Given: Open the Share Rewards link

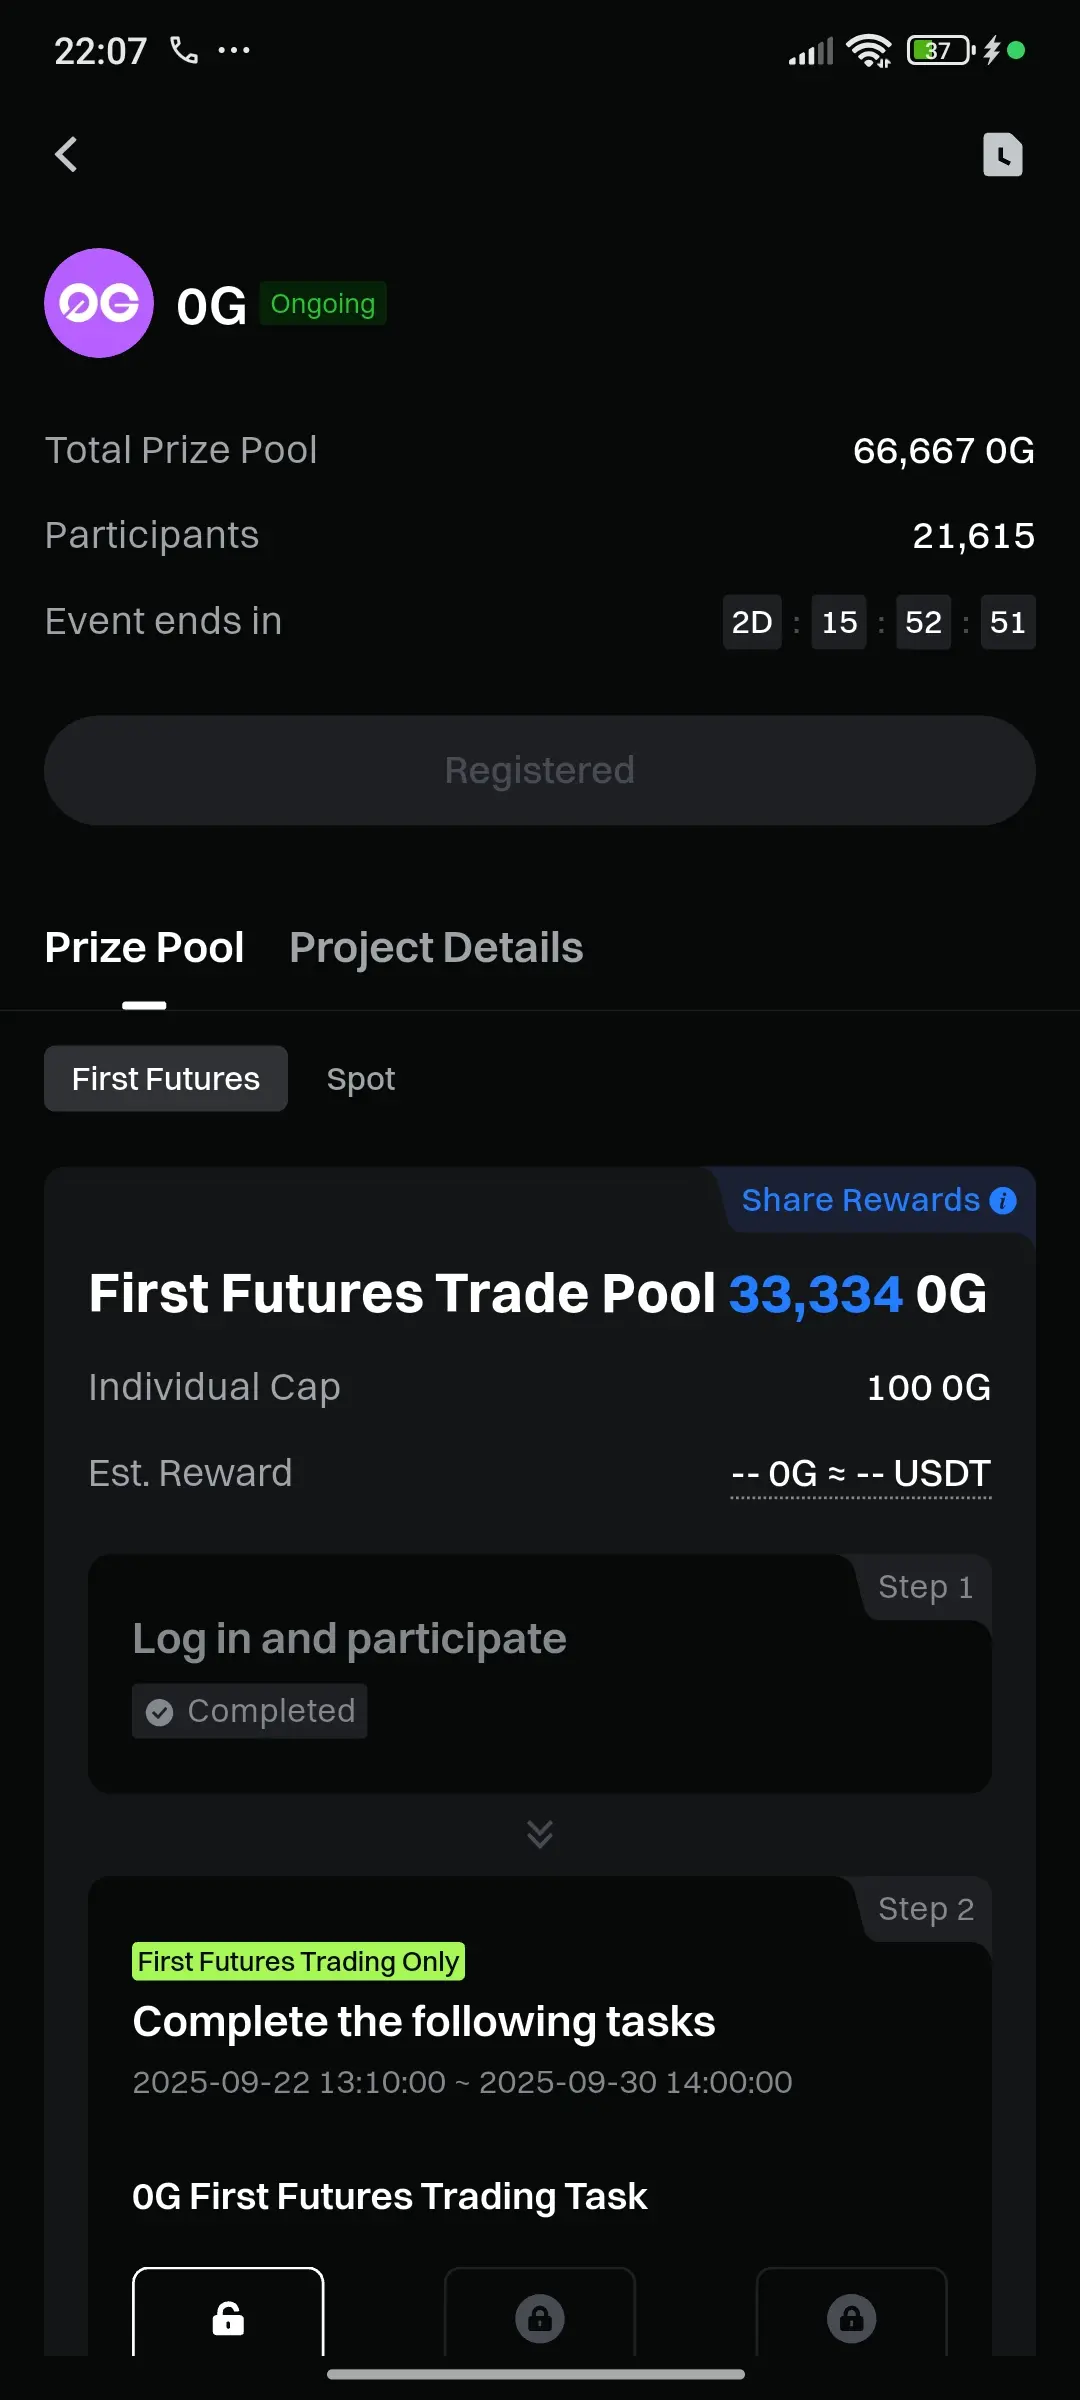Looking at the screenshot, I should click(x=860, y=1200).
